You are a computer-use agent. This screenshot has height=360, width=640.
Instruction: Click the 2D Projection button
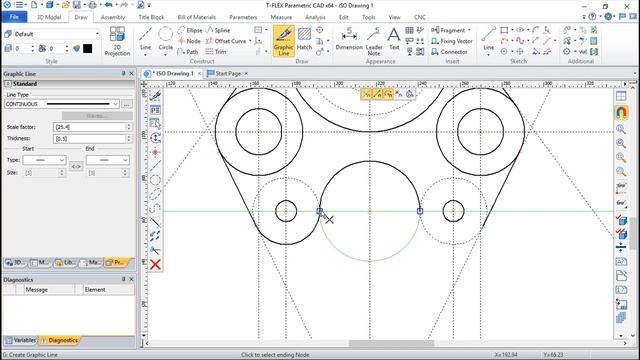117,41
